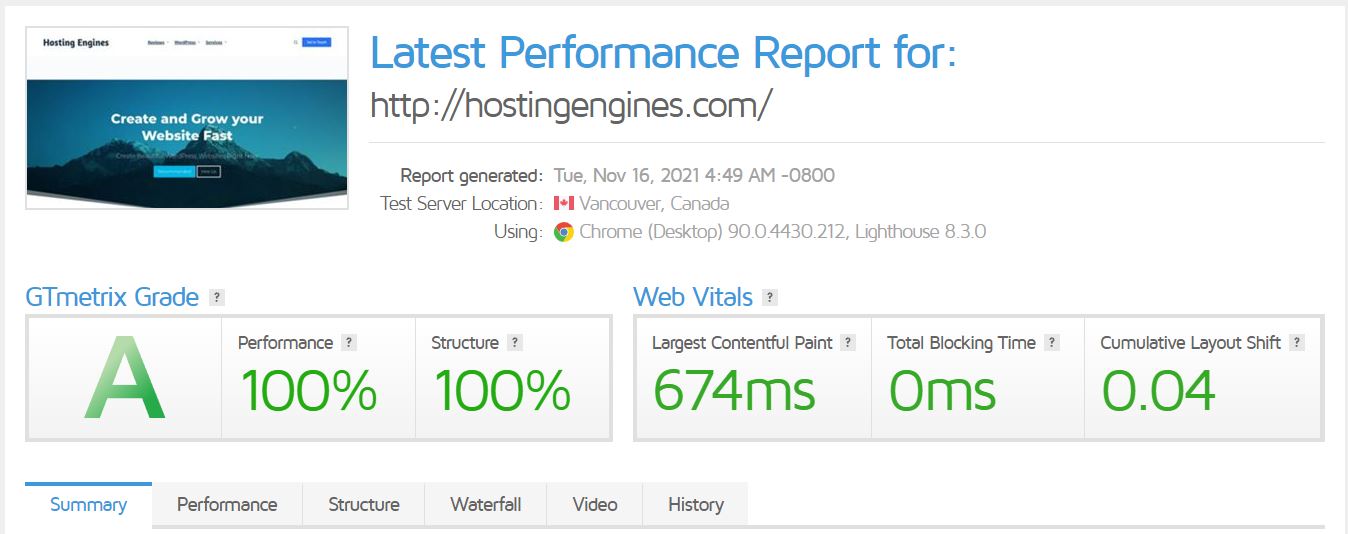
Task: Open the Performance score help icon
Action: click(349, 343)
